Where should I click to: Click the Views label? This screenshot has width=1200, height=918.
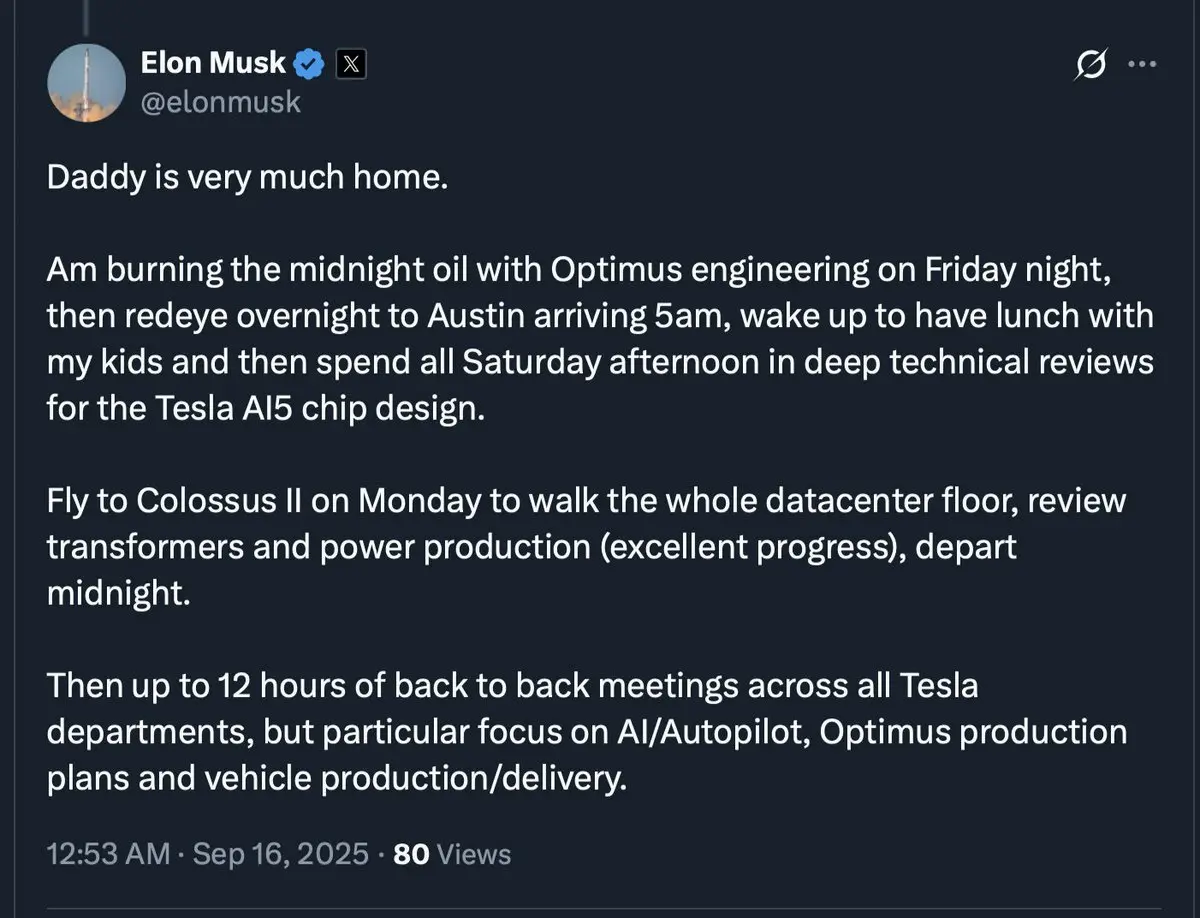(474, 854)
